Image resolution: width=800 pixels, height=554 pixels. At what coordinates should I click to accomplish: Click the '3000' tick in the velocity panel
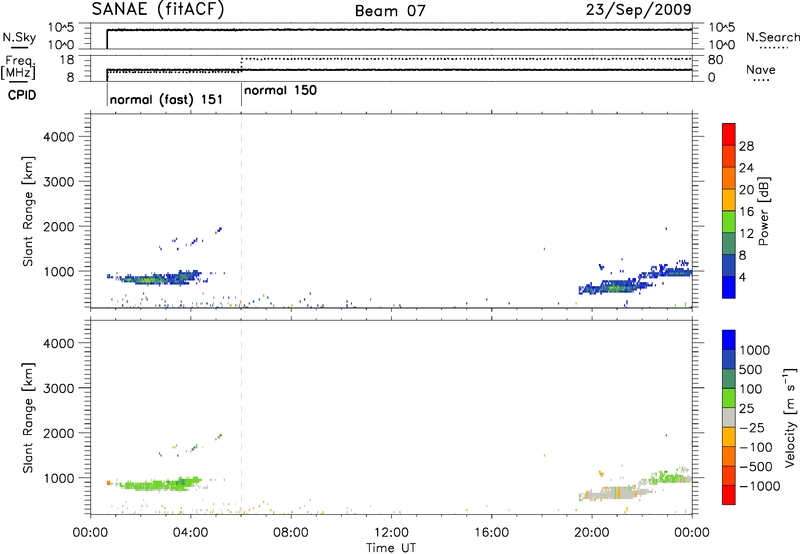click(59, 388)
